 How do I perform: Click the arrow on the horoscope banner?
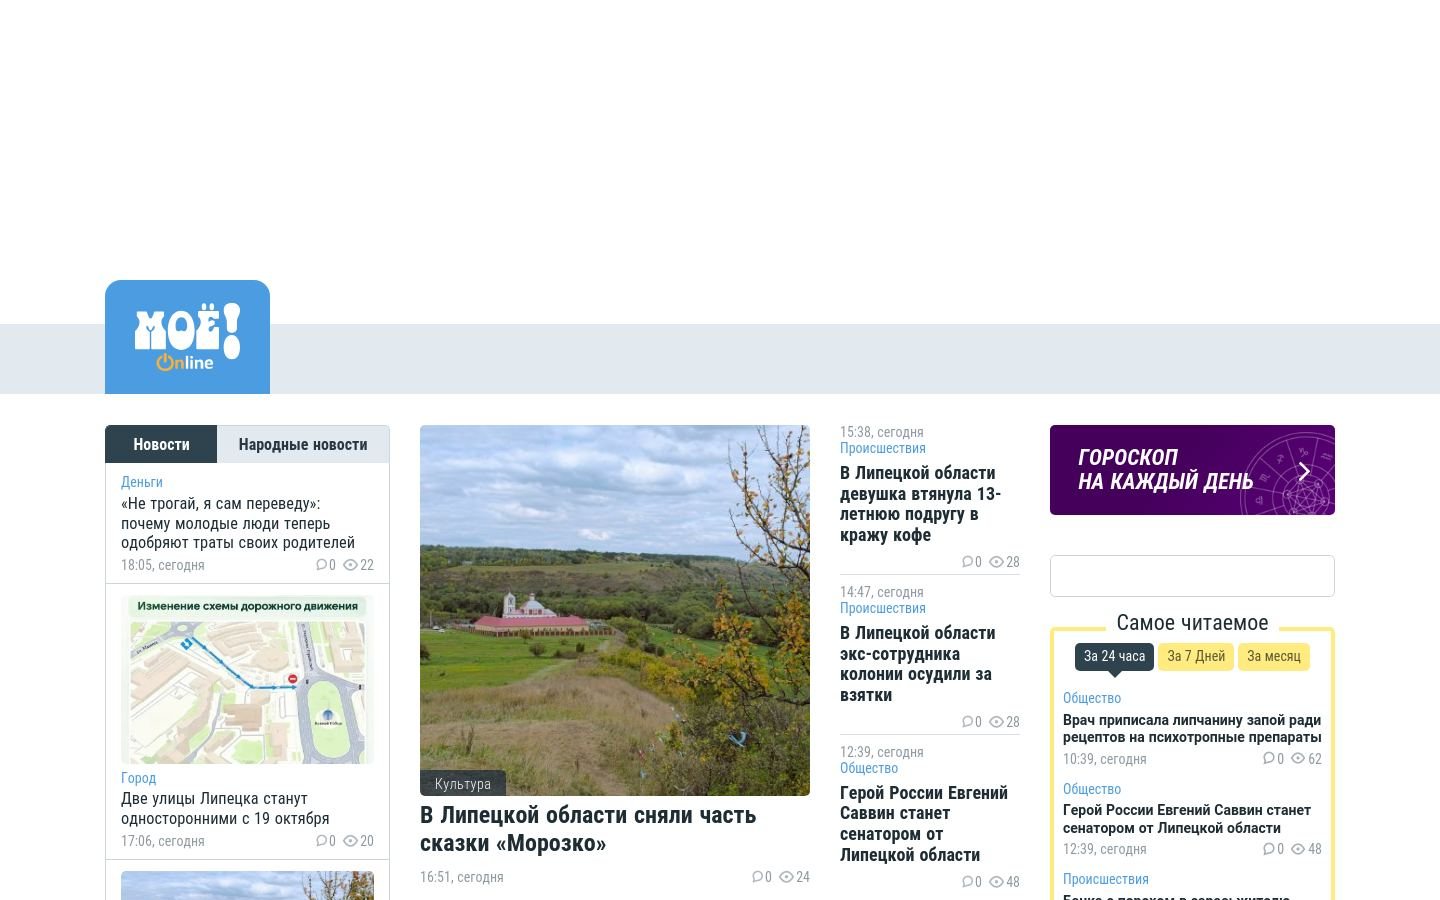coord(1304,471)
